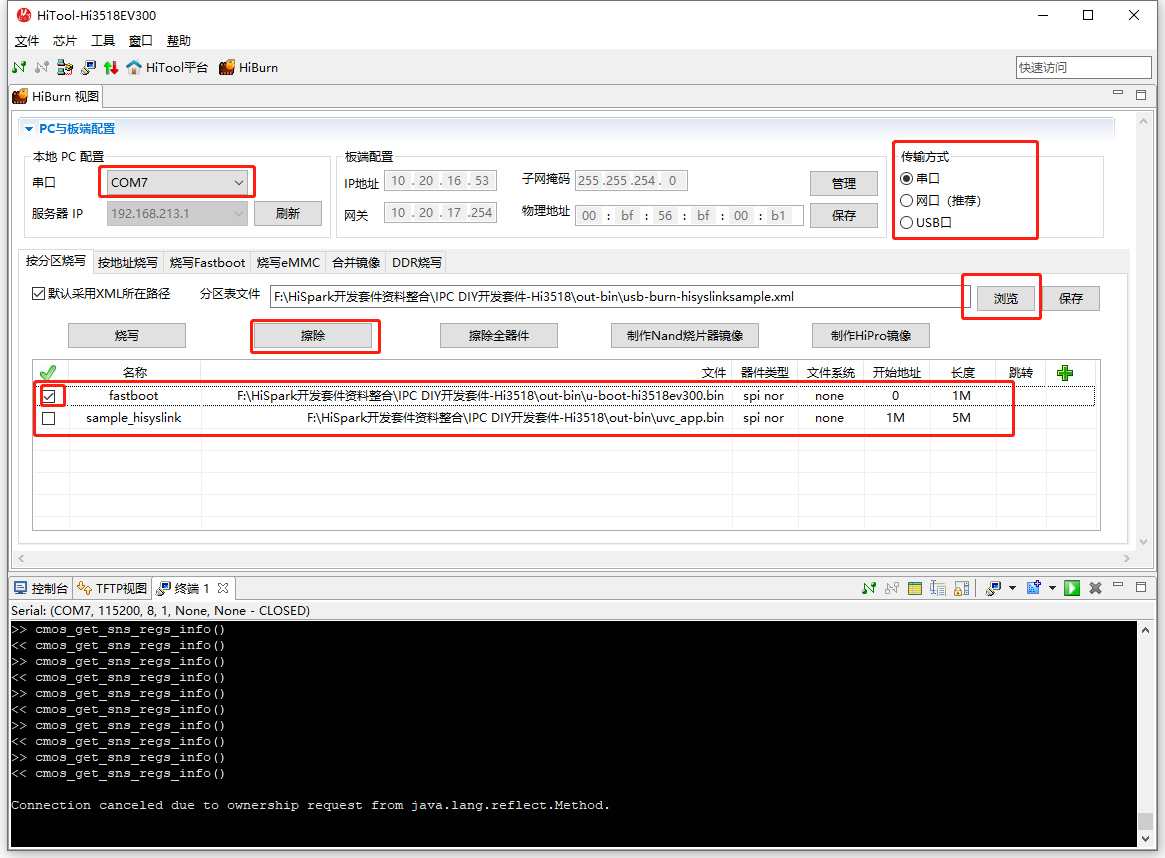1165x858 pixels.
Task: Click the terminal output vertical scrollbar
Action: tap(1146, 734)
